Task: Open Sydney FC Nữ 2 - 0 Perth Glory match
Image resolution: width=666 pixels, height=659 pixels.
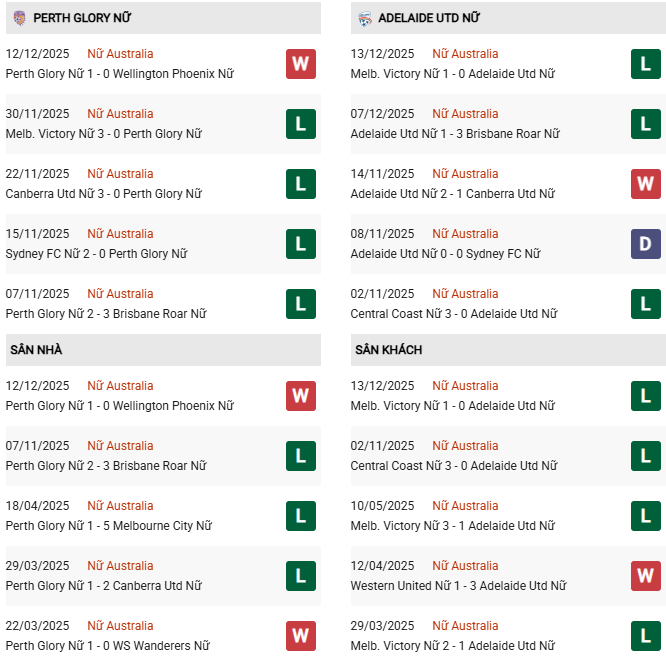Action: coord(96,254)
